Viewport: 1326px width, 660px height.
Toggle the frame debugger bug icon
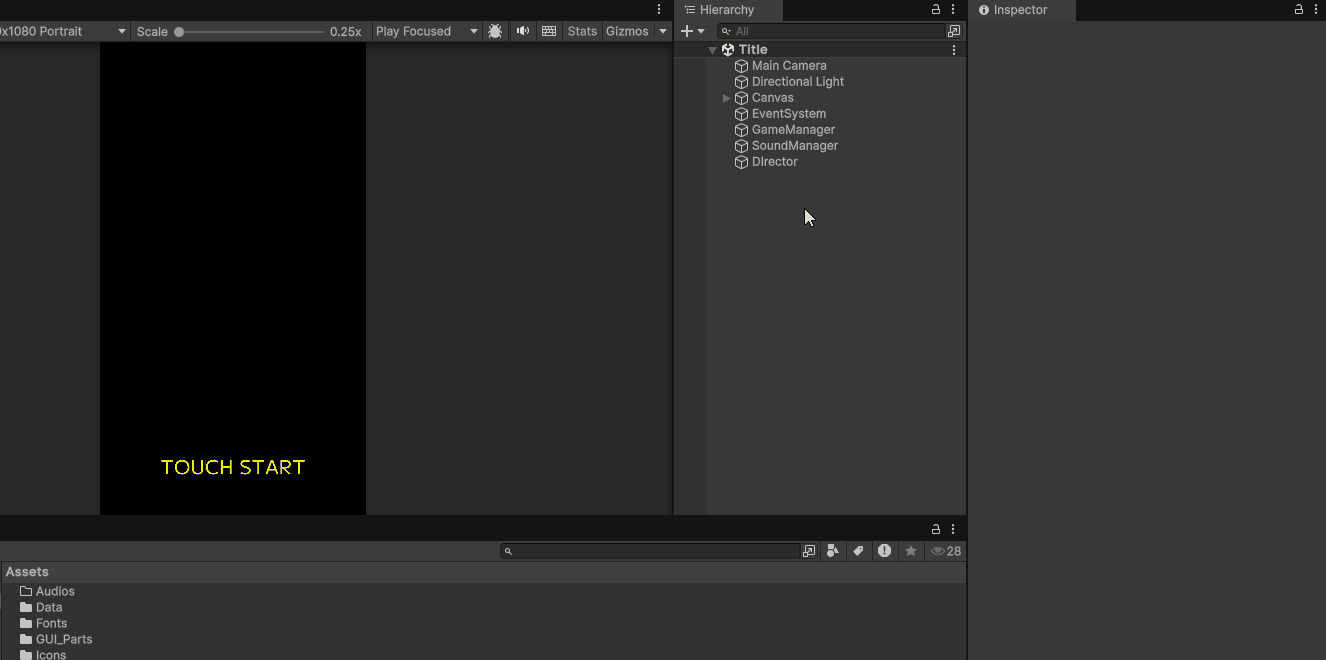pos(495,31)
